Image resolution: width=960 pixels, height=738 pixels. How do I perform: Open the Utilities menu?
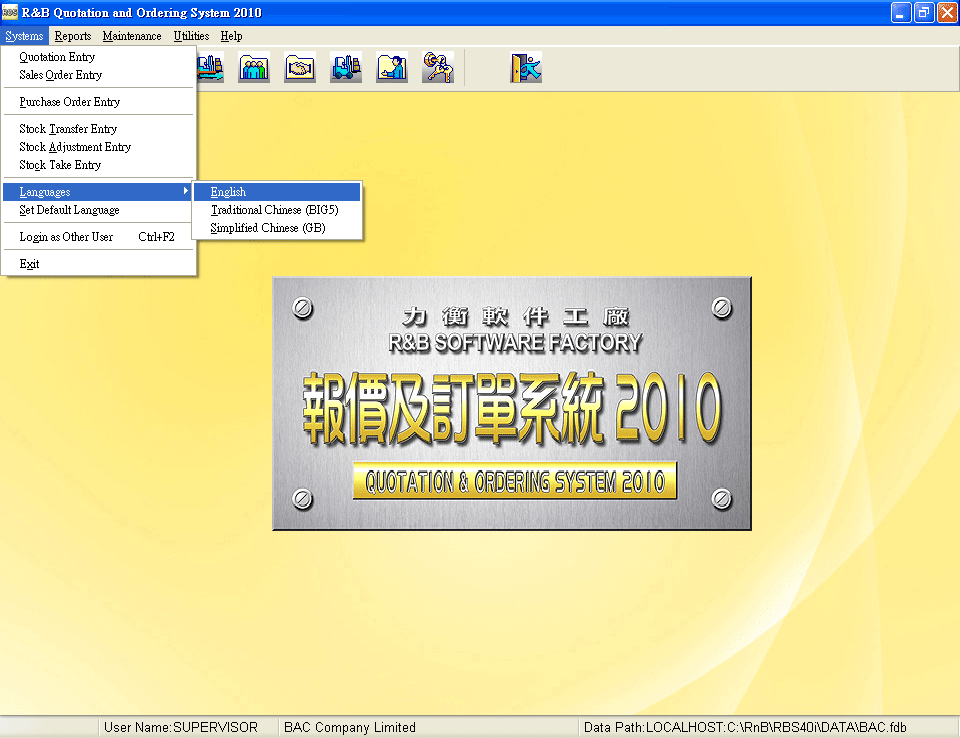click(x=191, y=36)
